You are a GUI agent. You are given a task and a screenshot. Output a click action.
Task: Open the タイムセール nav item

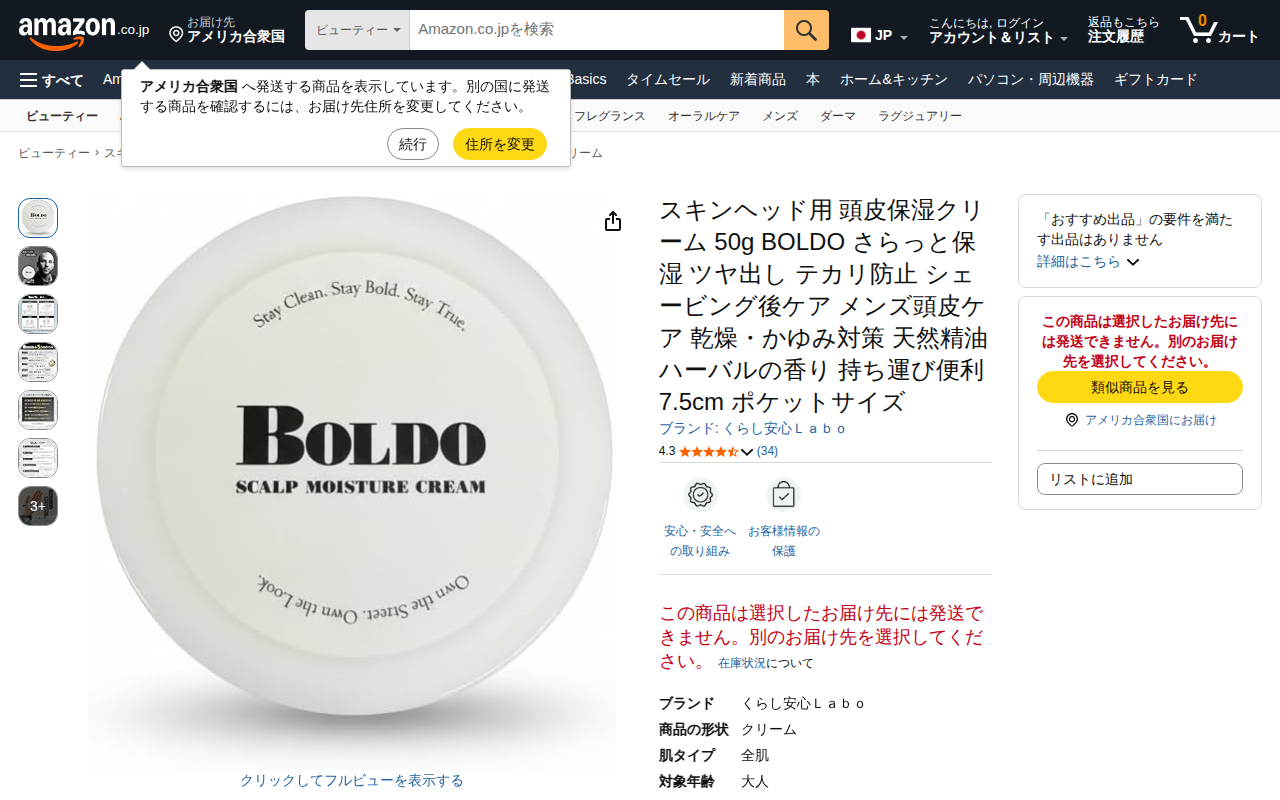point(668,80)
